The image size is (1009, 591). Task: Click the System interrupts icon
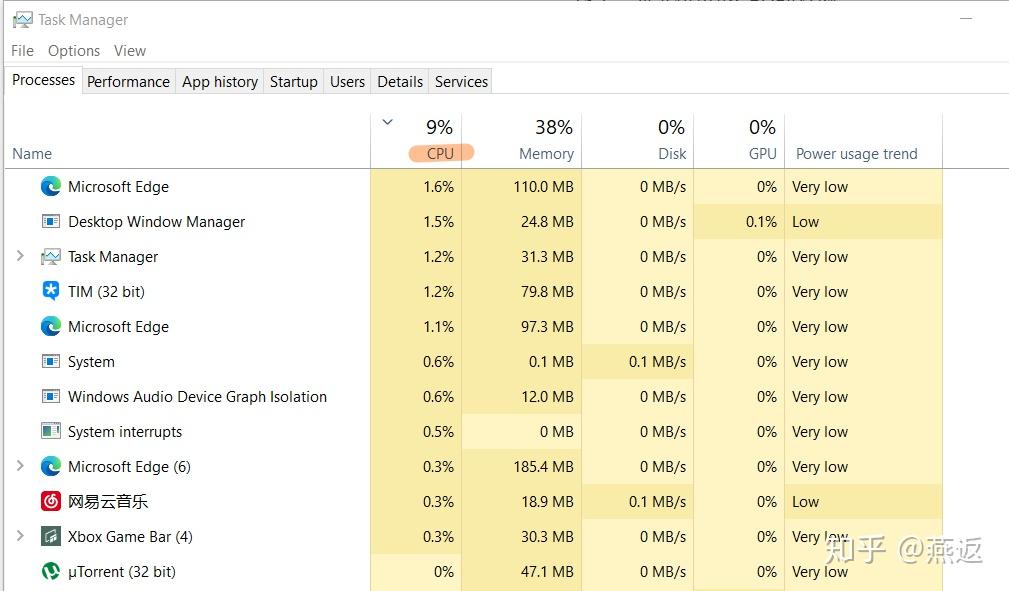(x=51, y=431)
